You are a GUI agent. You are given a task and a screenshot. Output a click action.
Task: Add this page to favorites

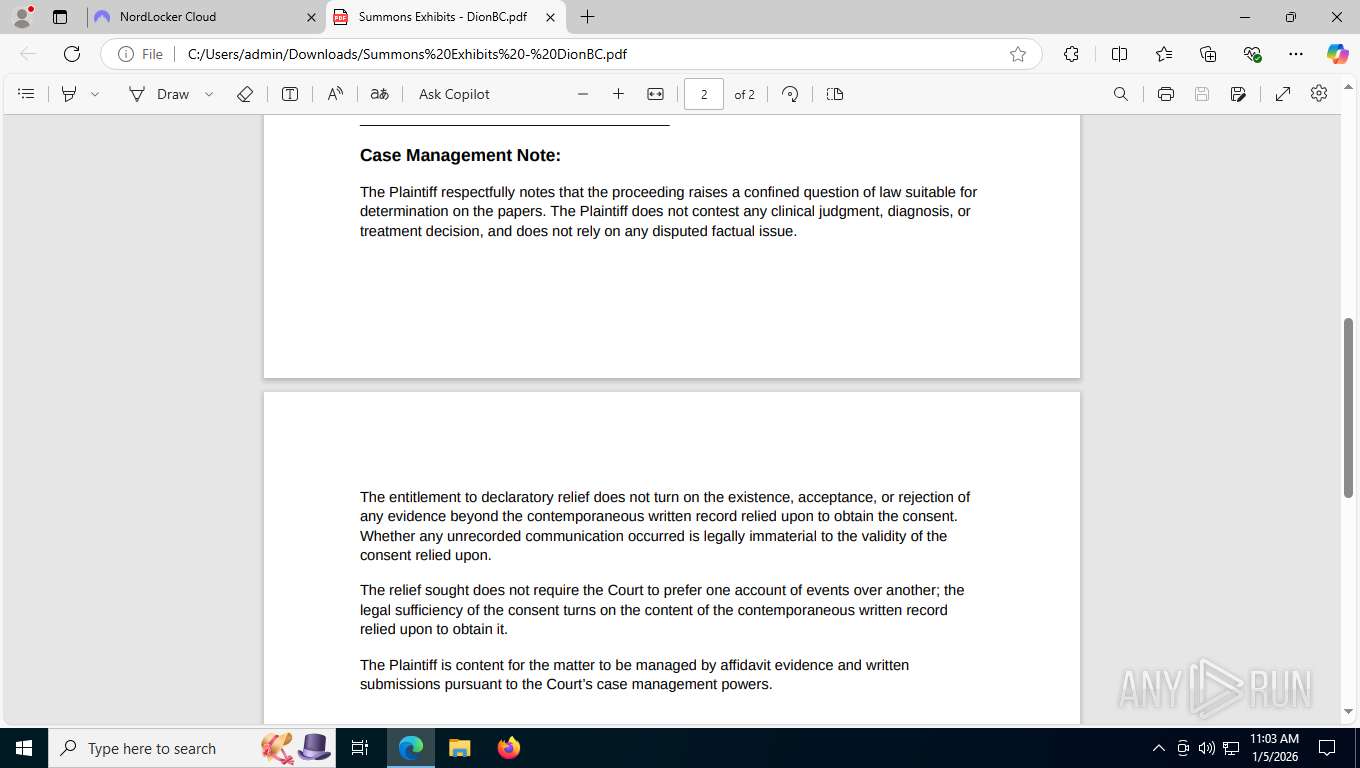click(1018, 54)
